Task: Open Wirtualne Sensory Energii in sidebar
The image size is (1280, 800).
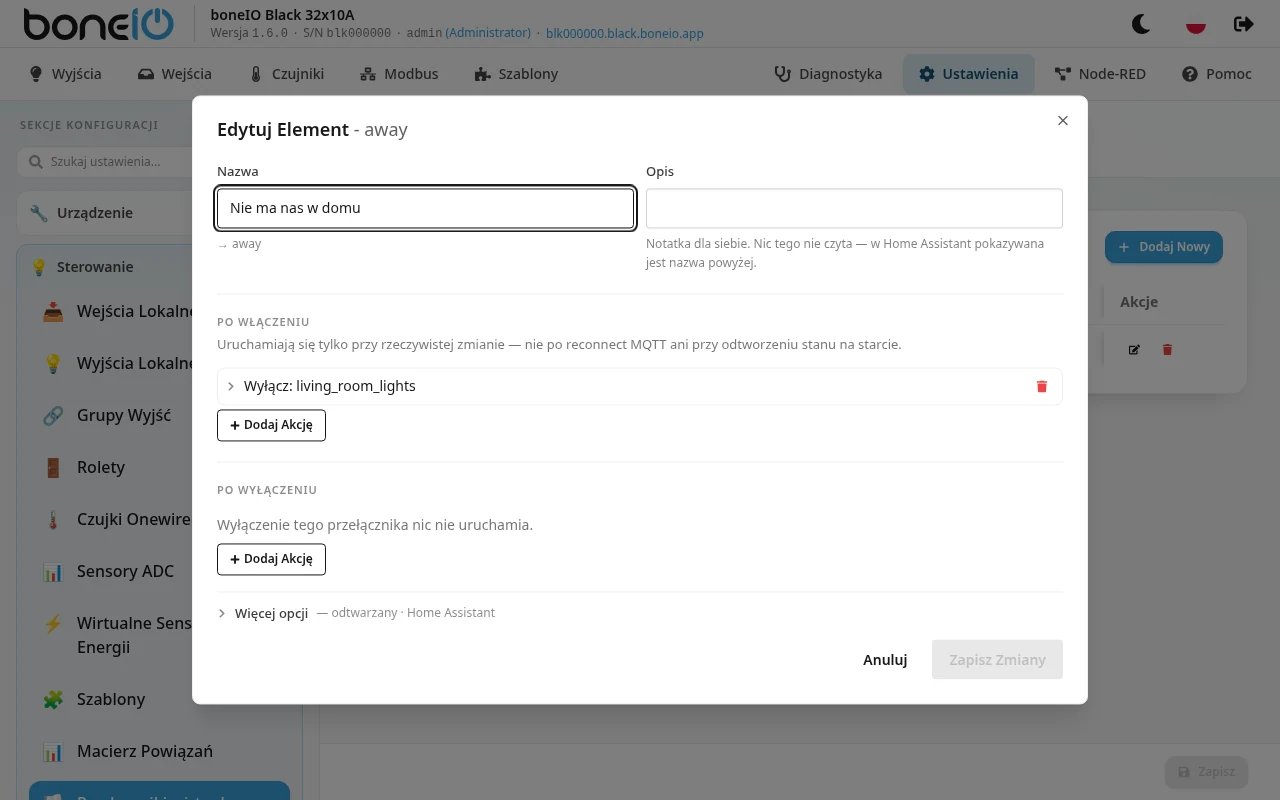Action: (117, 635)
